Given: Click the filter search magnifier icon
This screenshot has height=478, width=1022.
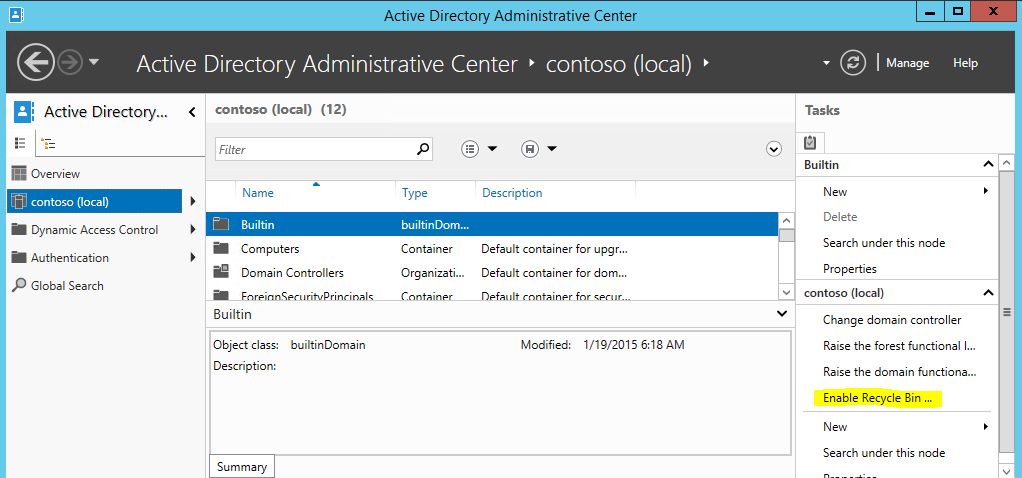Looking at the screenshot, I should [x=423, y=149].
